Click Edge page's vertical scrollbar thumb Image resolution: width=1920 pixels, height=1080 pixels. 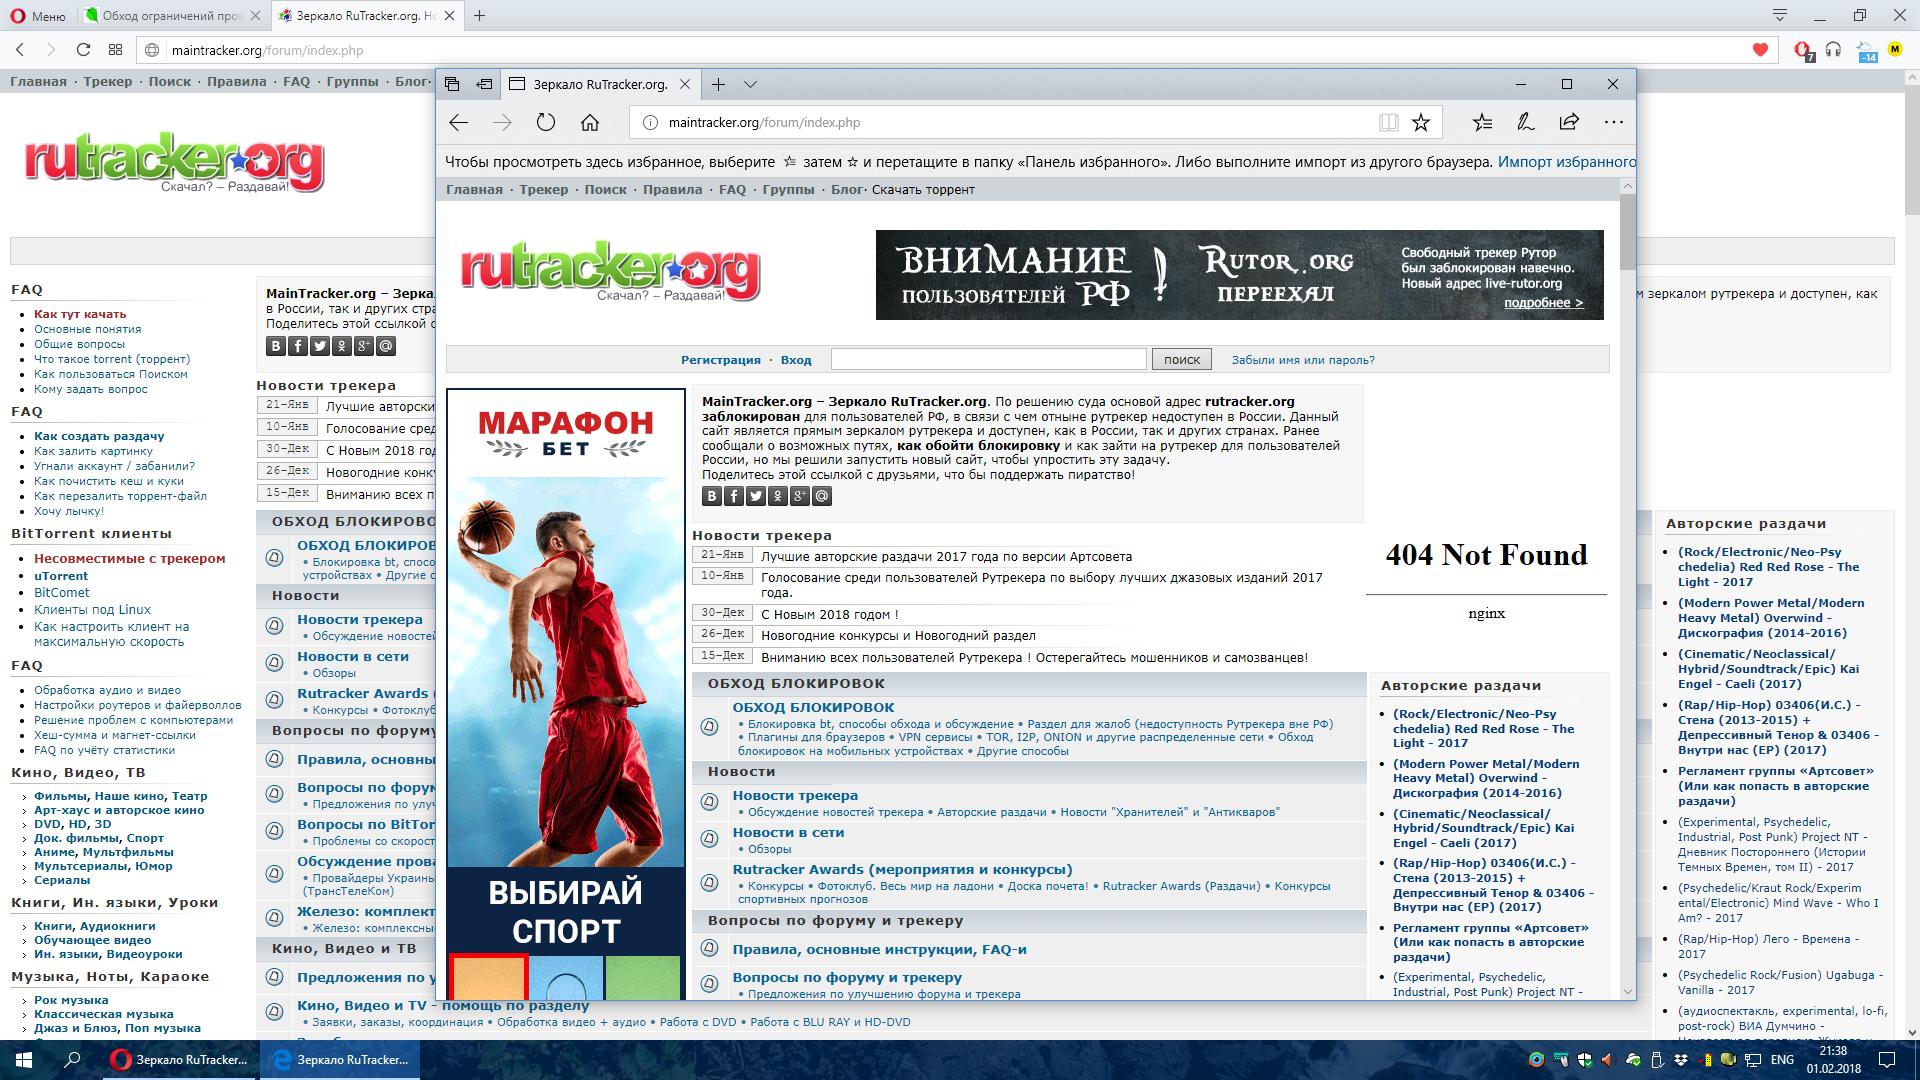click(1627, 232)
